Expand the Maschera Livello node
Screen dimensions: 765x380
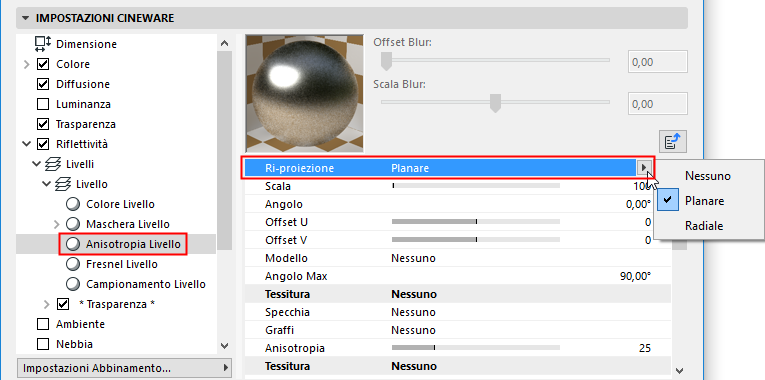pyautogui.click(x=56, y=224)
